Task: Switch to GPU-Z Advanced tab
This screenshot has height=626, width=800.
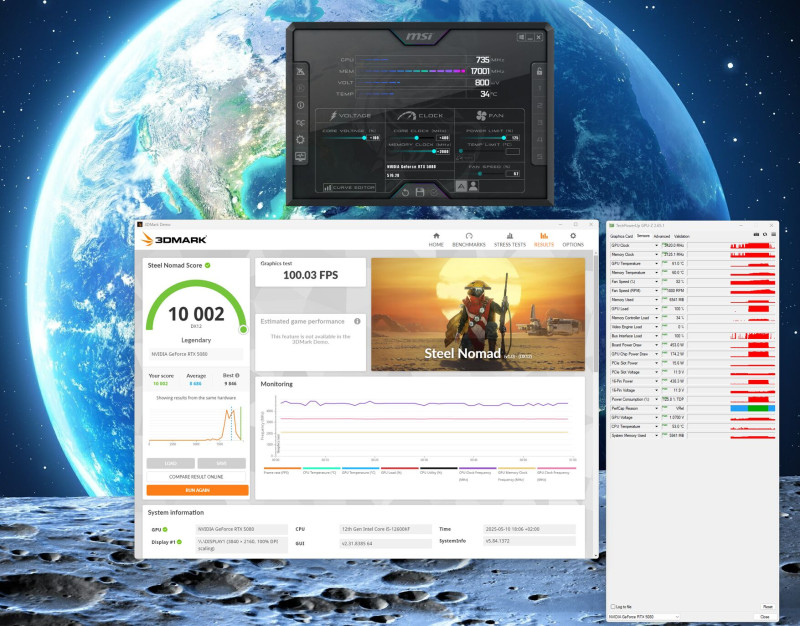Action: click(x=662, y=236)
